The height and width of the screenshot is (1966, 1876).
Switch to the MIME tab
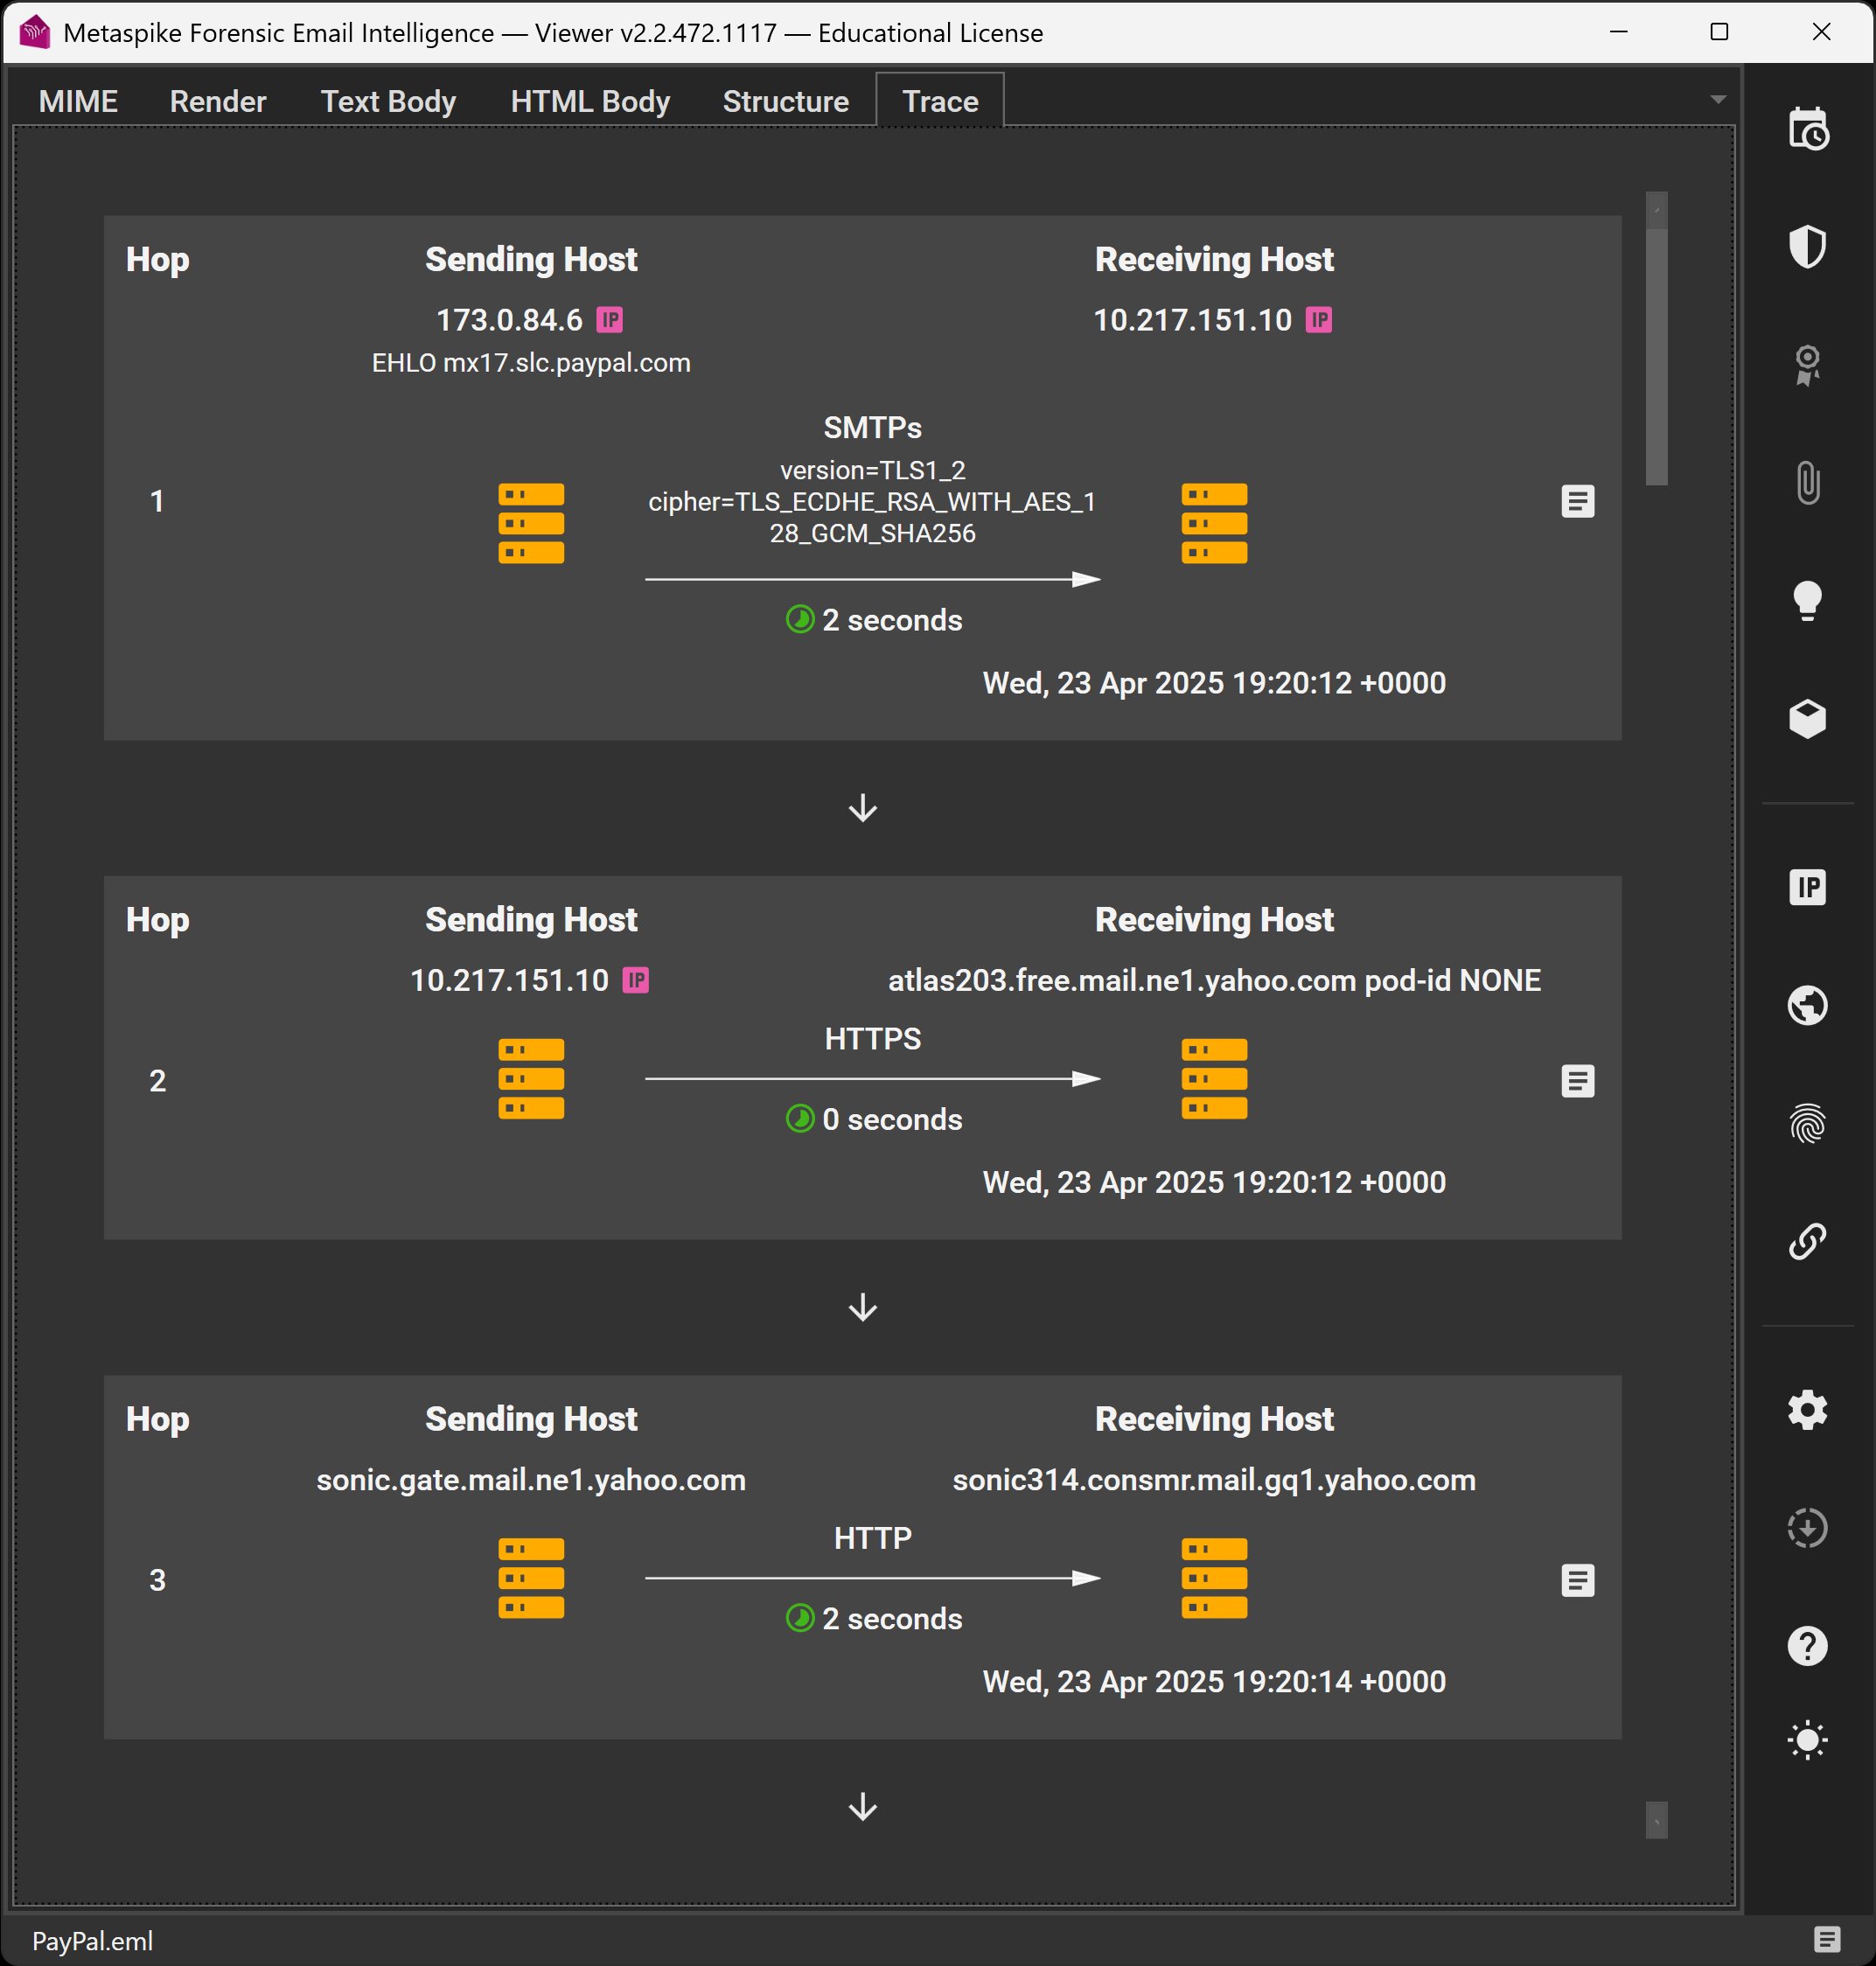click(x=77, y=101)
